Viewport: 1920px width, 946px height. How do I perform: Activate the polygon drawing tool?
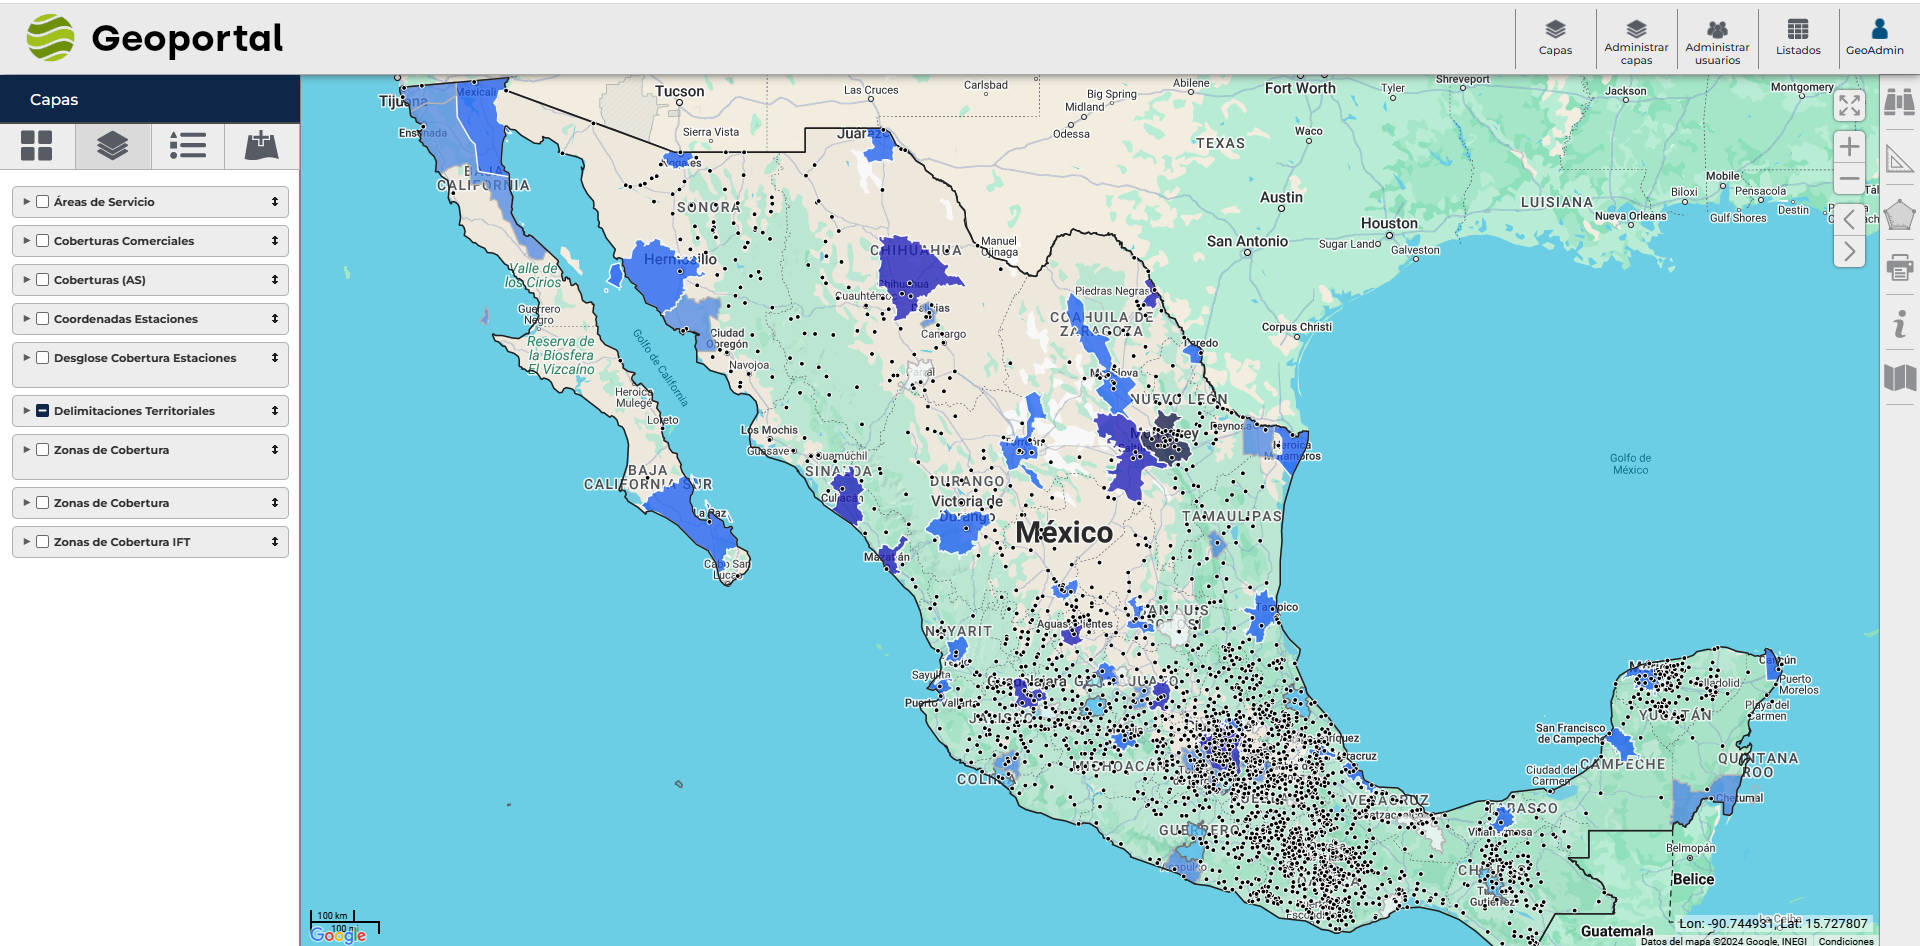(1899, 215)
